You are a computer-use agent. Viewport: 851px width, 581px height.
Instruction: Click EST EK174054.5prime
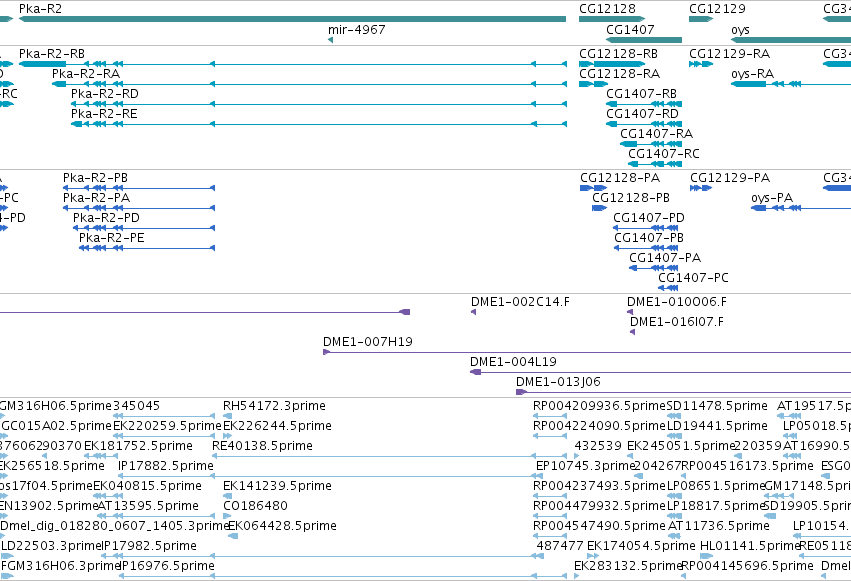641,546
